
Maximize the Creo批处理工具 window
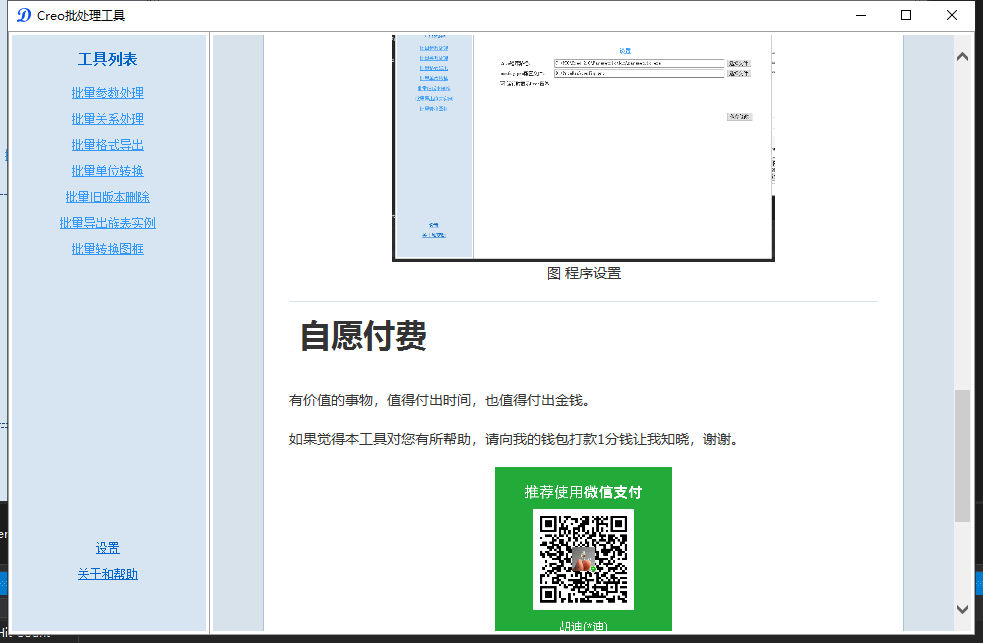click(906, 15)
